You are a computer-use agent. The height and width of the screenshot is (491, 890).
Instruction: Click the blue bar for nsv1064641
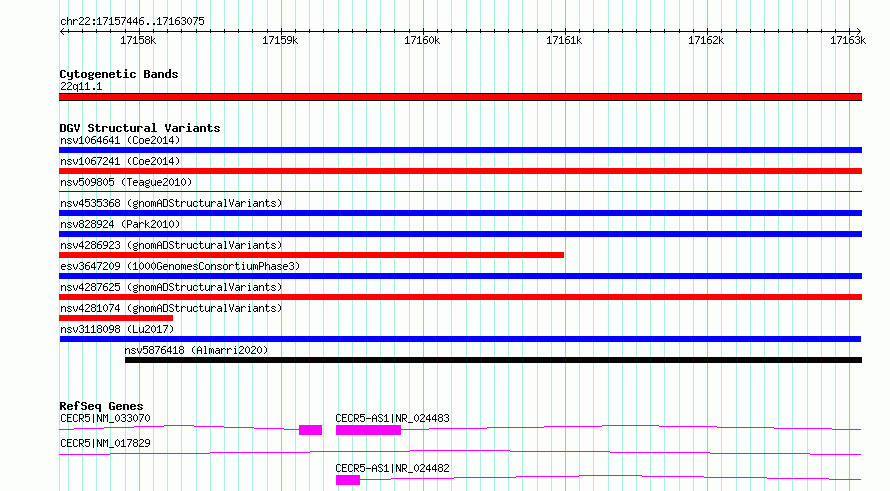(x=460, y=150)
